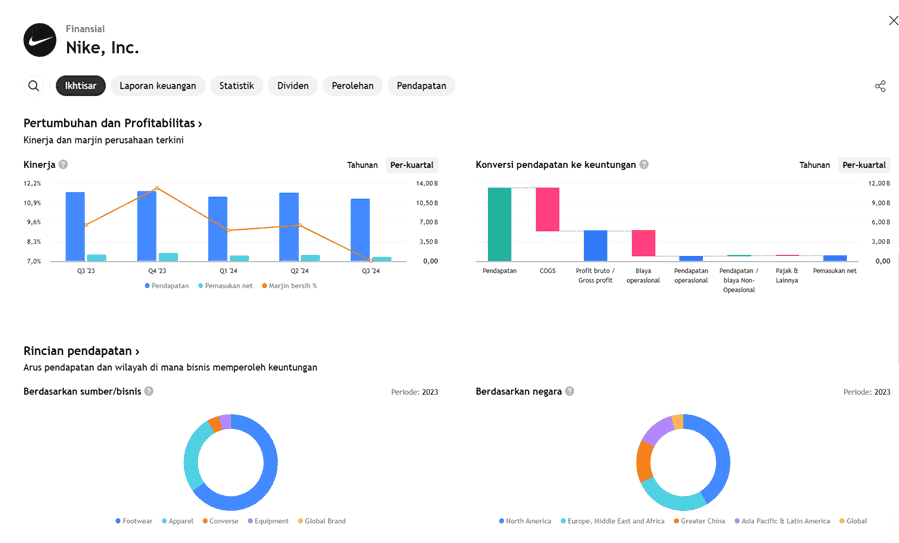Toggle Pemasukan net legend in Kinerja chart

pyautogui.click(x=225, y=286)
